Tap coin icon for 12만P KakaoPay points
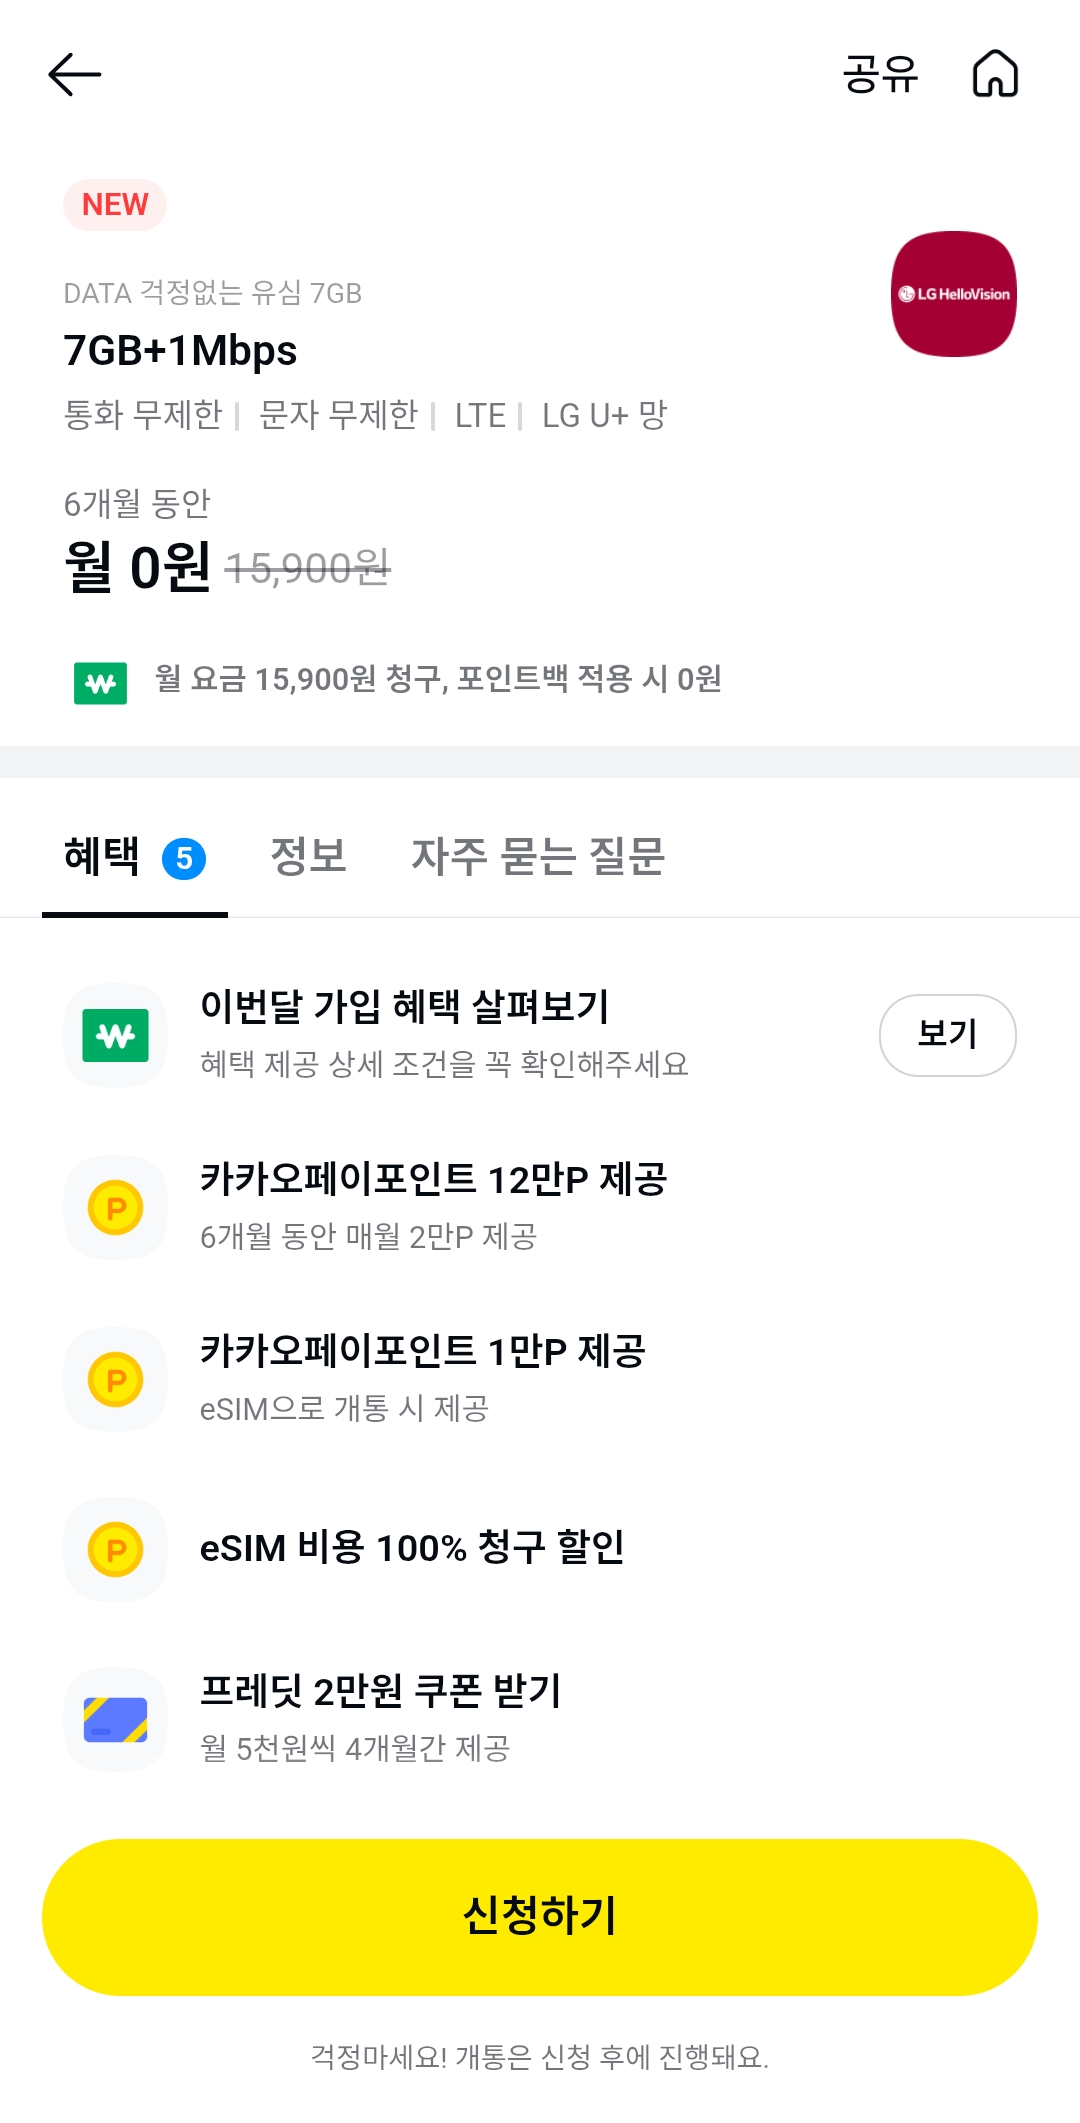Screen dimensions: 1080x2123 click(116, 1207)
